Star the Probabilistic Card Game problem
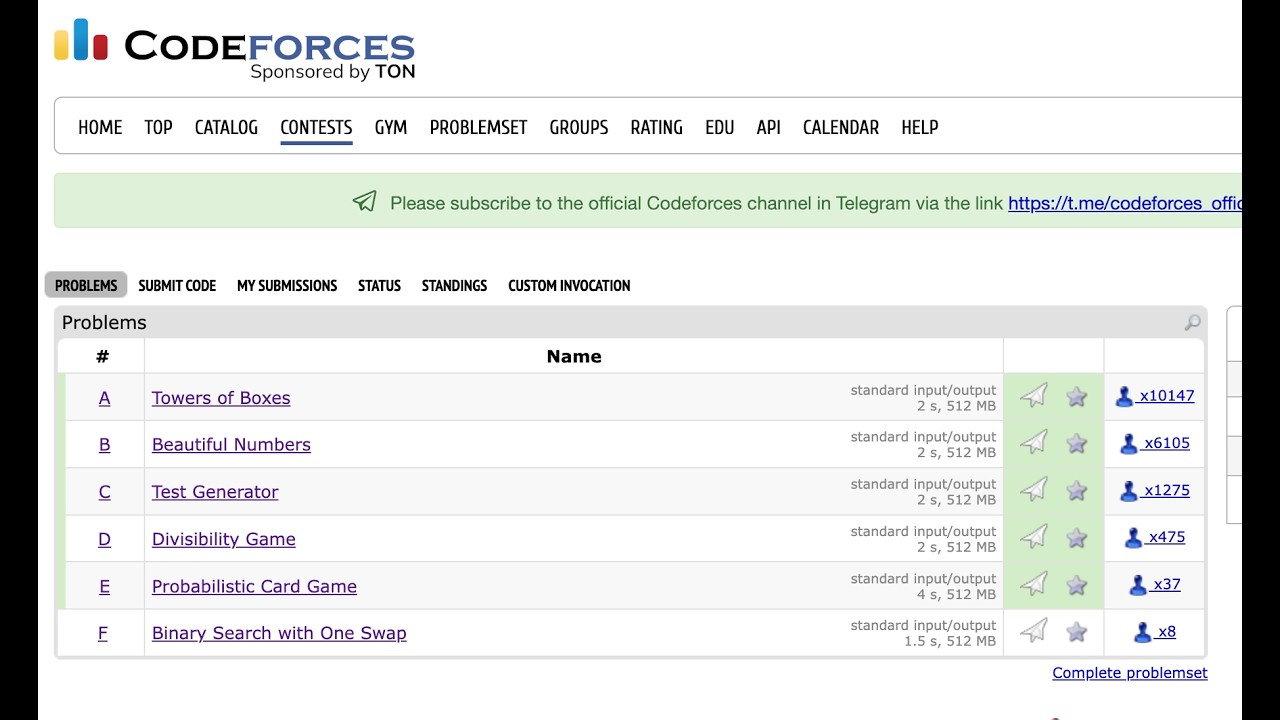Image resolution: width=1280 pixels, height=720 pixels. (1076, 585)
